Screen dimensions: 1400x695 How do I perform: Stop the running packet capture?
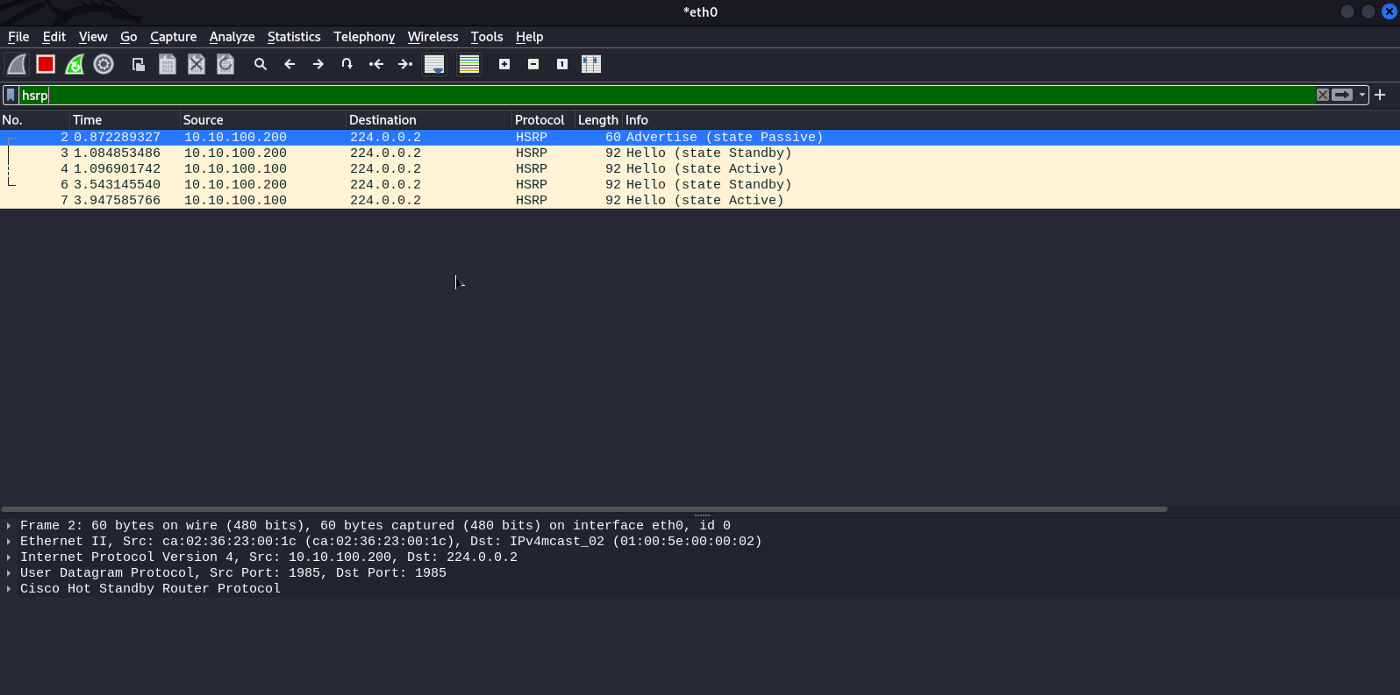click(x=45, y=64)
